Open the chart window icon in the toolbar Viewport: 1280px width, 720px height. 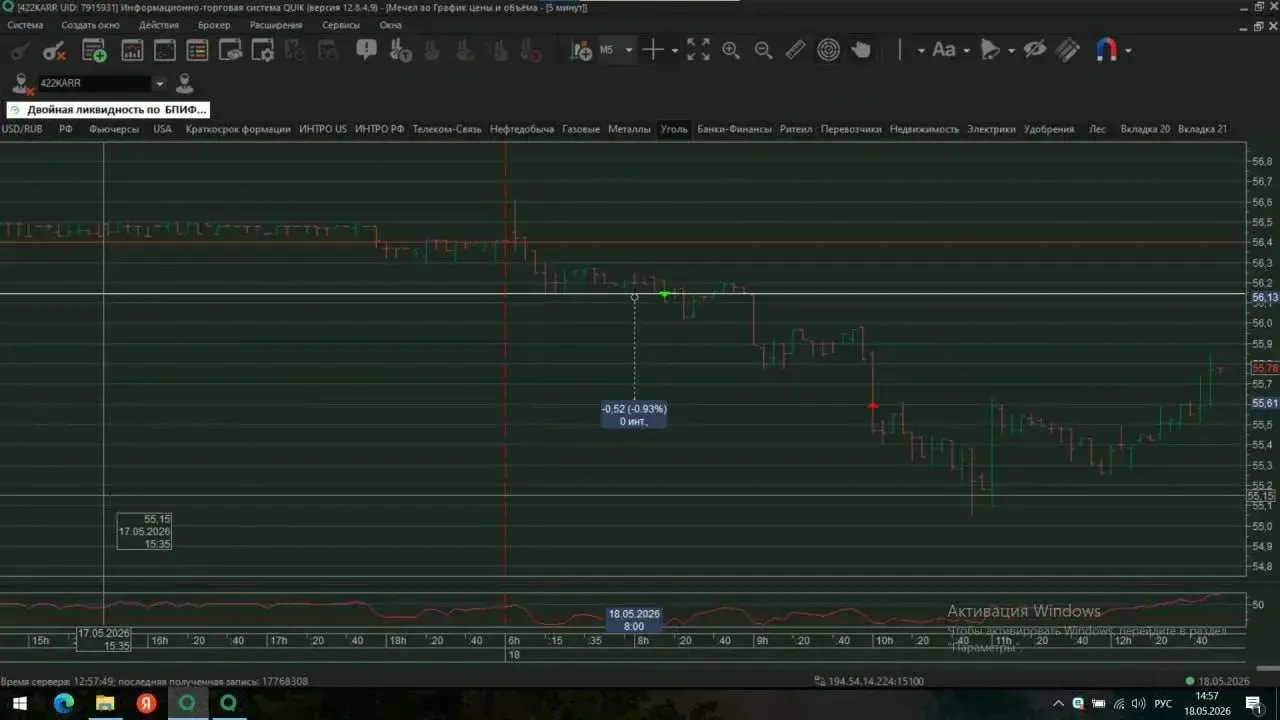(132, 50)
